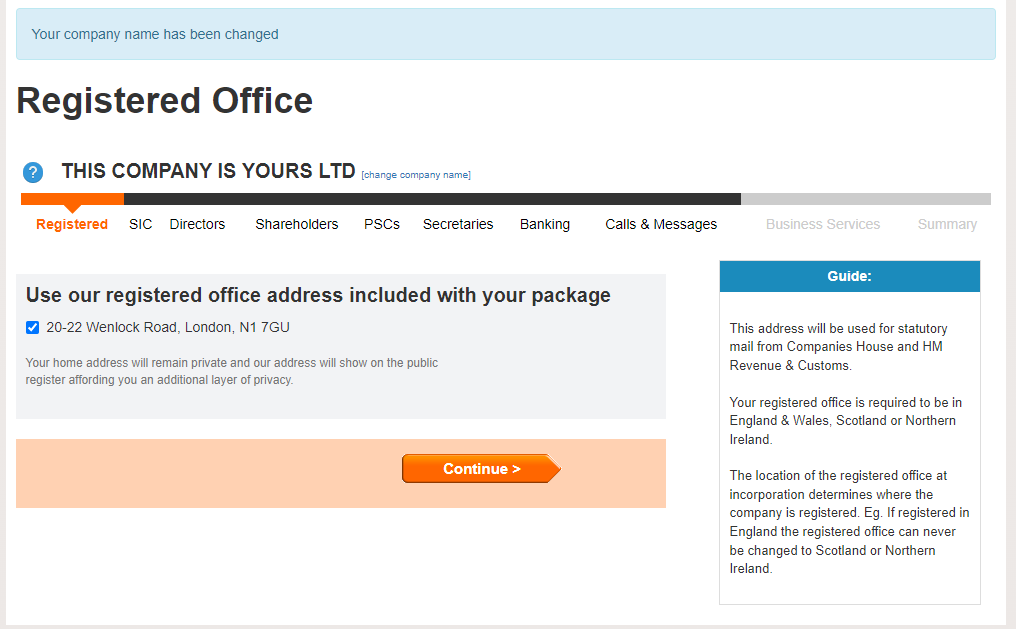Viewport: 1016px width, 629px height.
Task: Select the Registered step tab
Action: click(72, 224)
